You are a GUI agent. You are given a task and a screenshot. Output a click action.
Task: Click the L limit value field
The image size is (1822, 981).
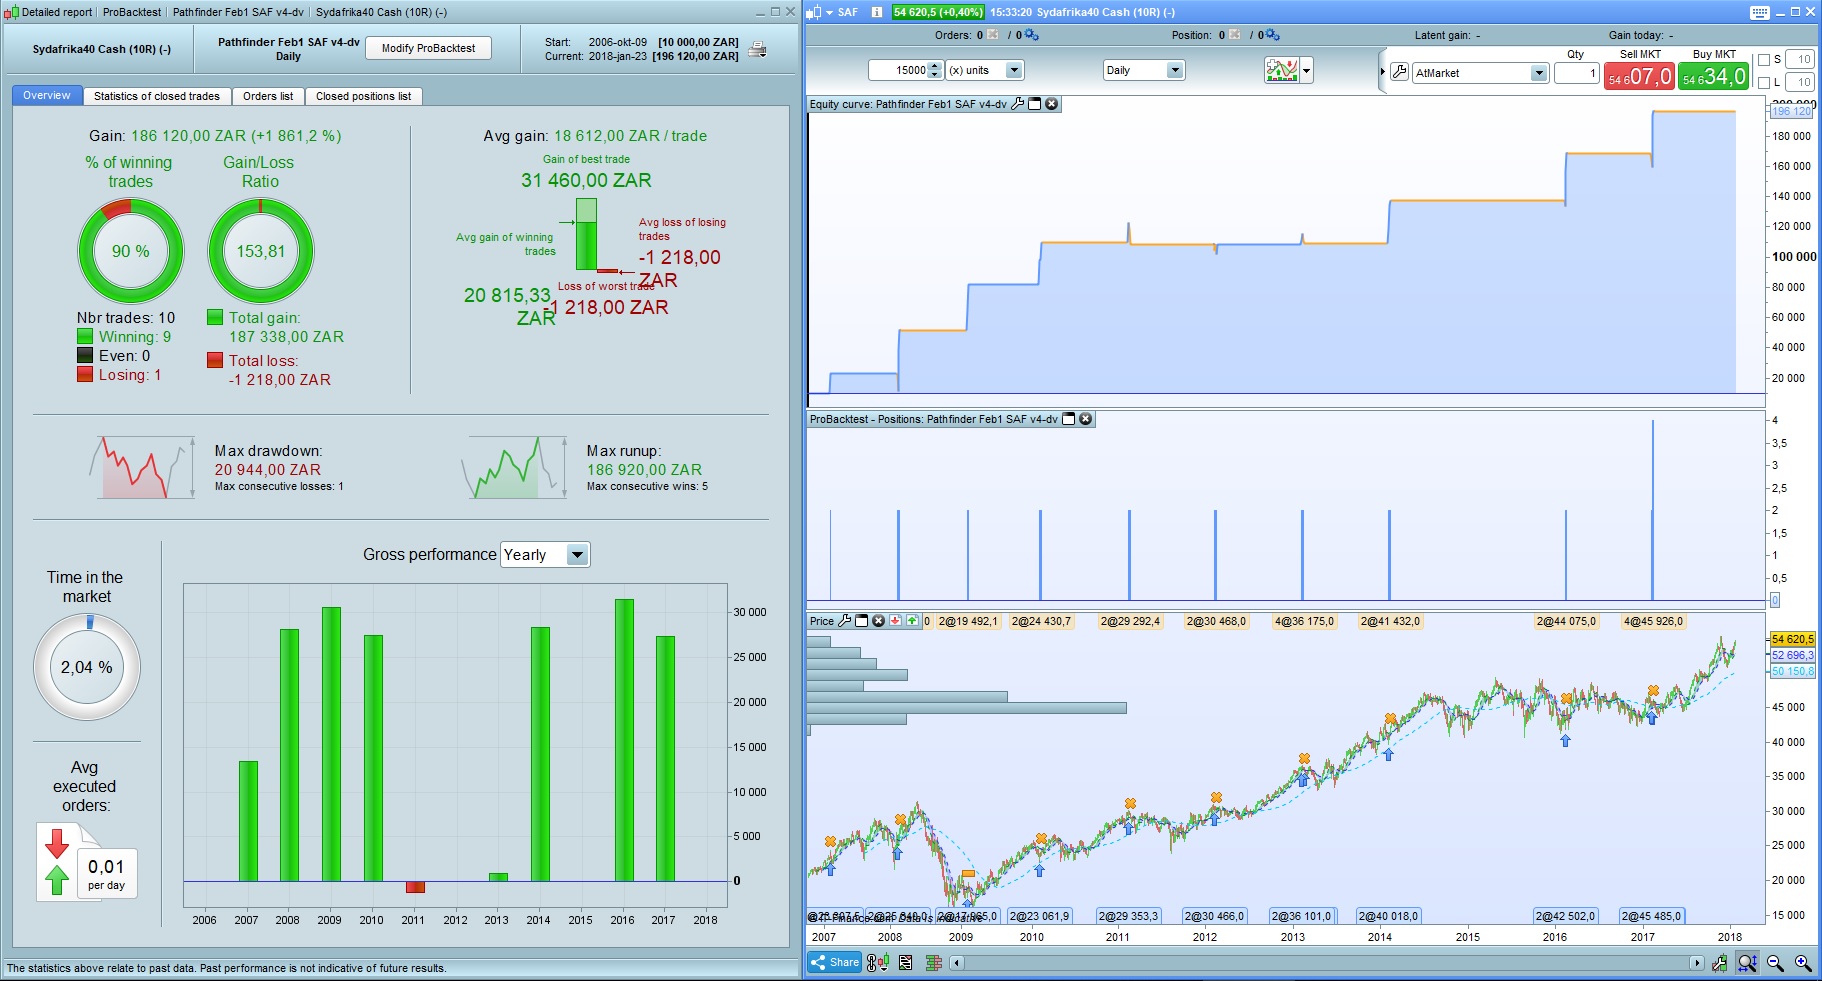(1799, 83)
